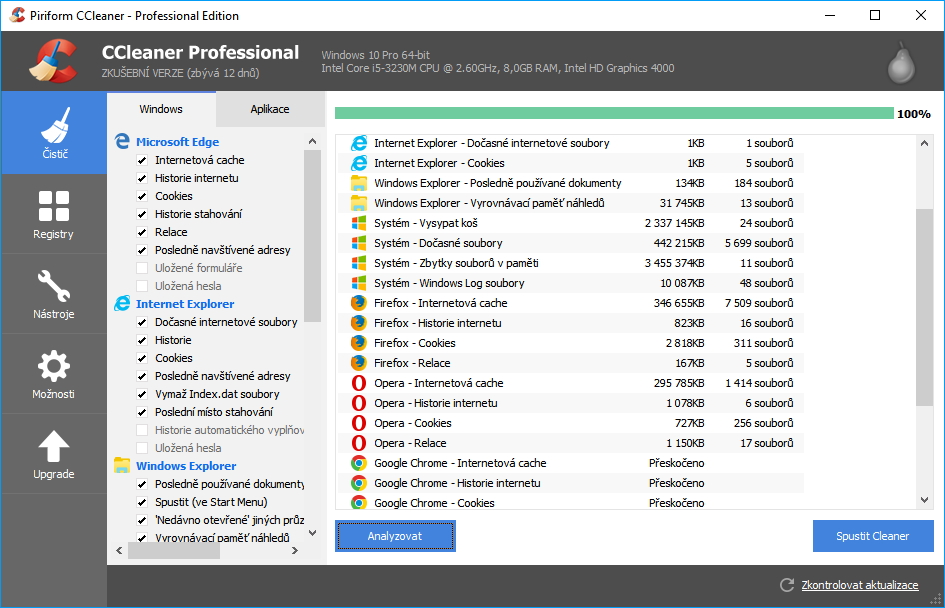Viewport: 945px width, 608px height.
Task: Click options list scroll down arrow
Action: [x=312, y=533]
